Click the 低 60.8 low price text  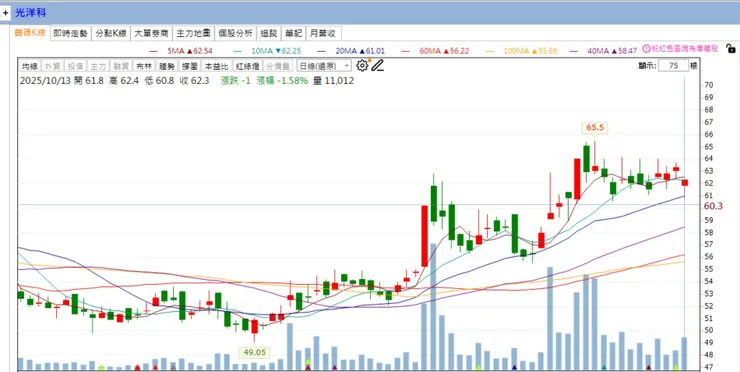click(x=159, y=81)
